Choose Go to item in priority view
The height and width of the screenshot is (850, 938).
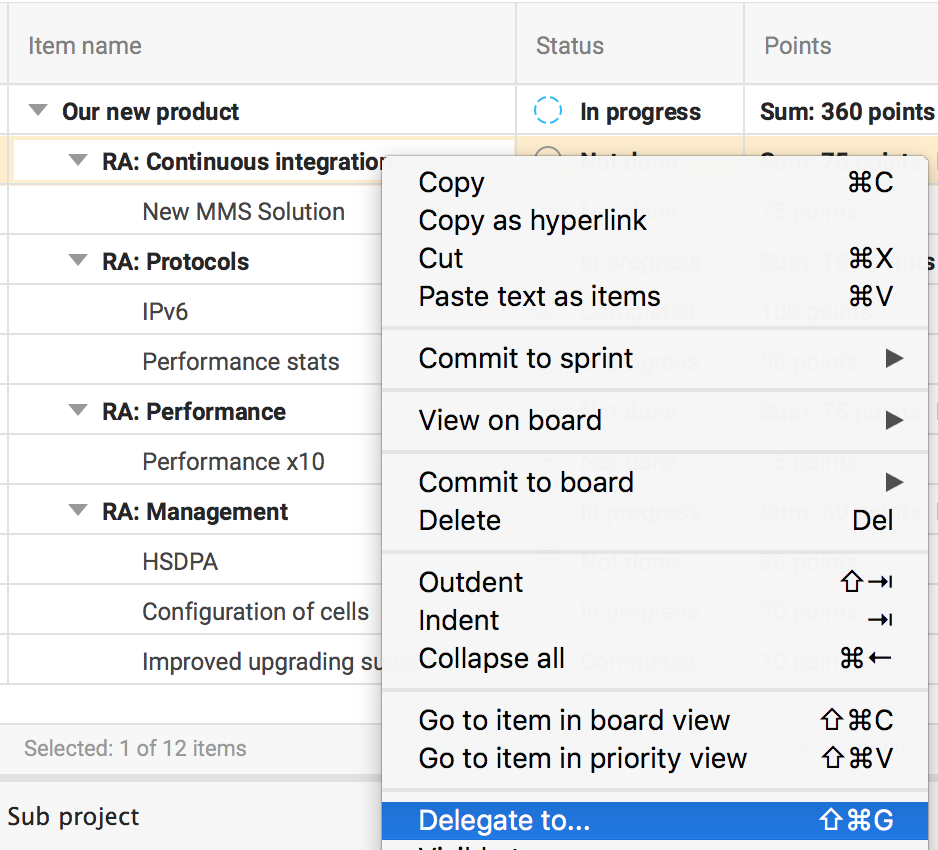pyautogui.click(x=583, y=758)
